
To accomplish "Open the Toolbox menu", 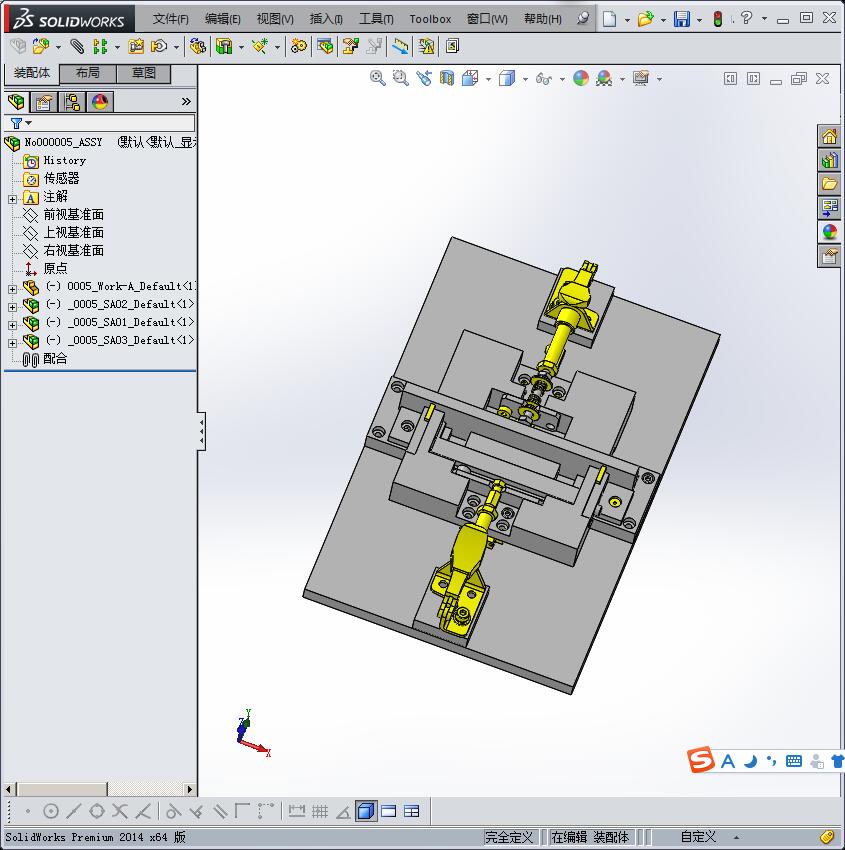I will [430, 19].
